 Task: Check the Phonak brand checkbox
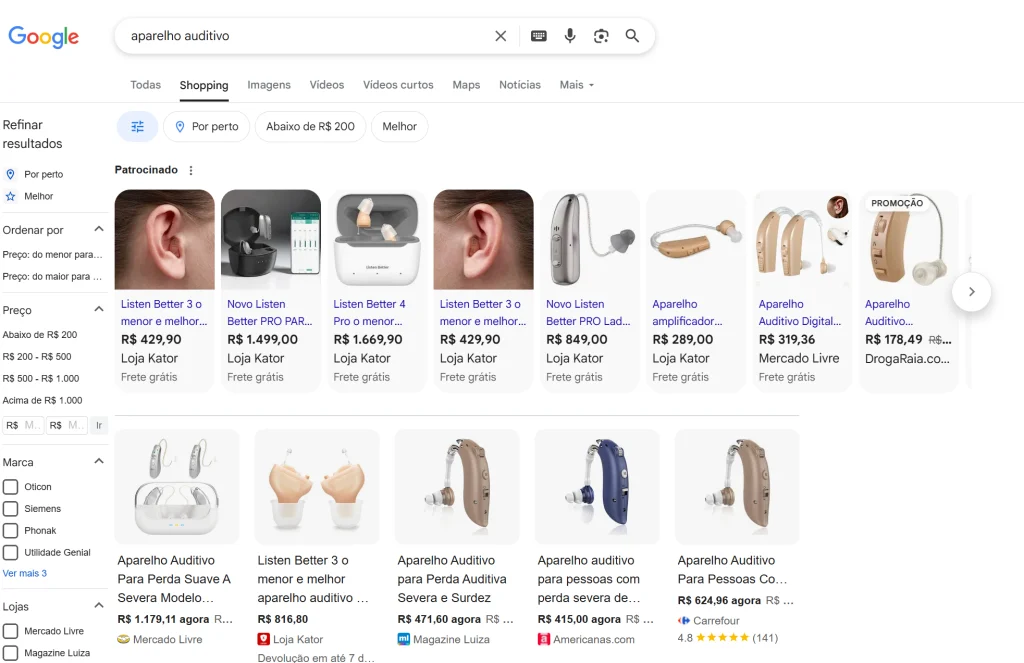tap(10, 531)
